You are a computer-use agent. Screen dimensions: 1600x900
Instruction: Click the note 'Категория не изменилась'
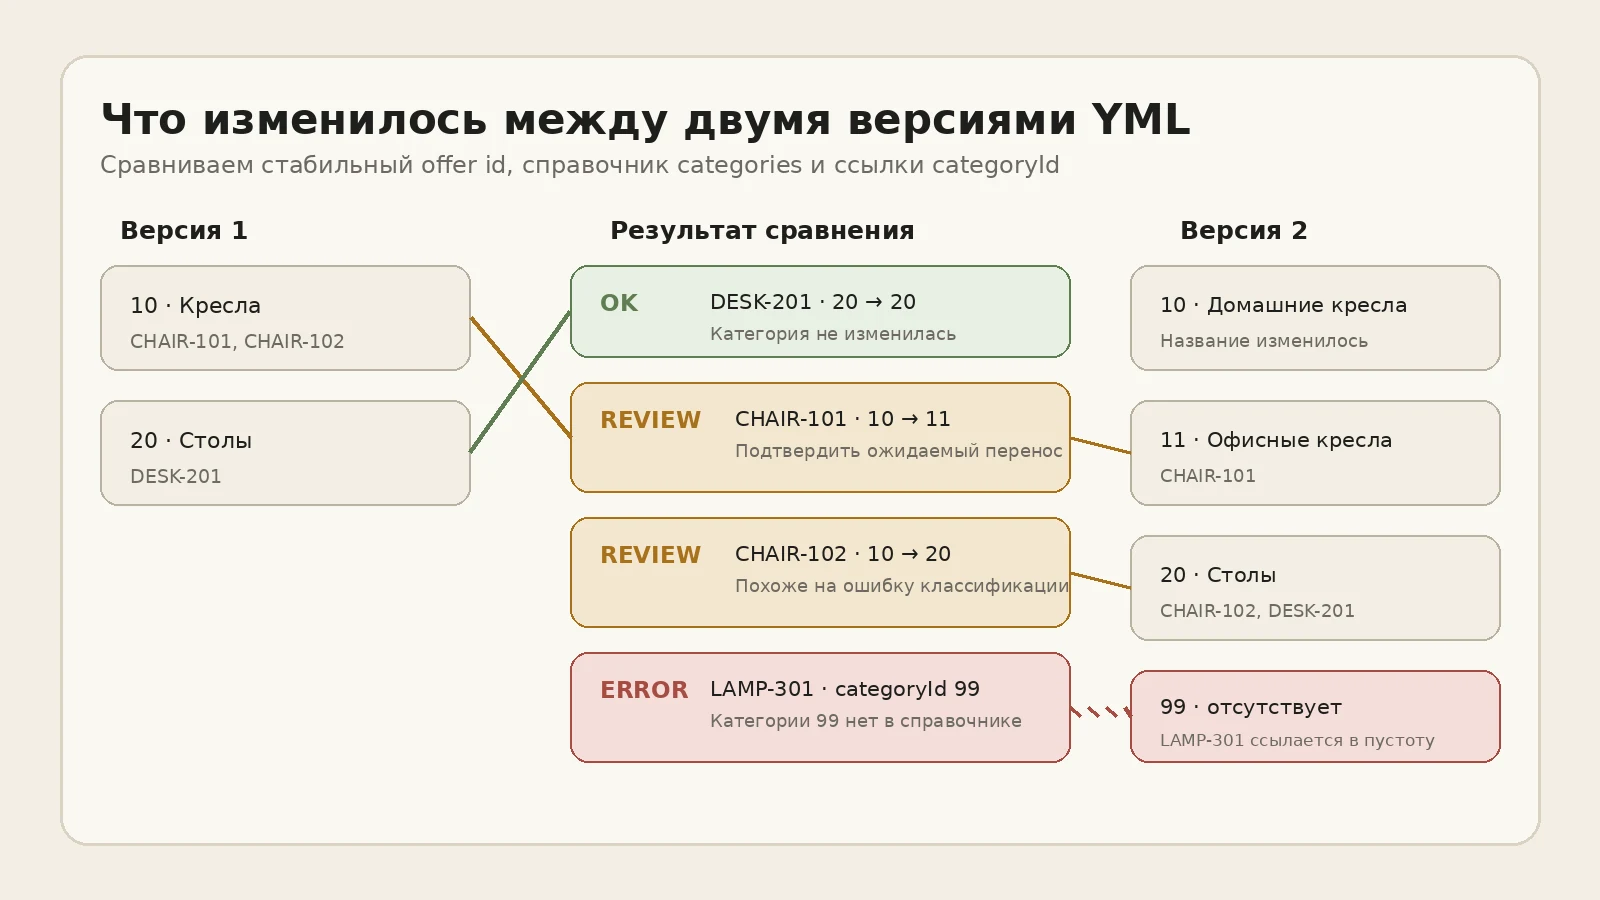coord(833,334)
